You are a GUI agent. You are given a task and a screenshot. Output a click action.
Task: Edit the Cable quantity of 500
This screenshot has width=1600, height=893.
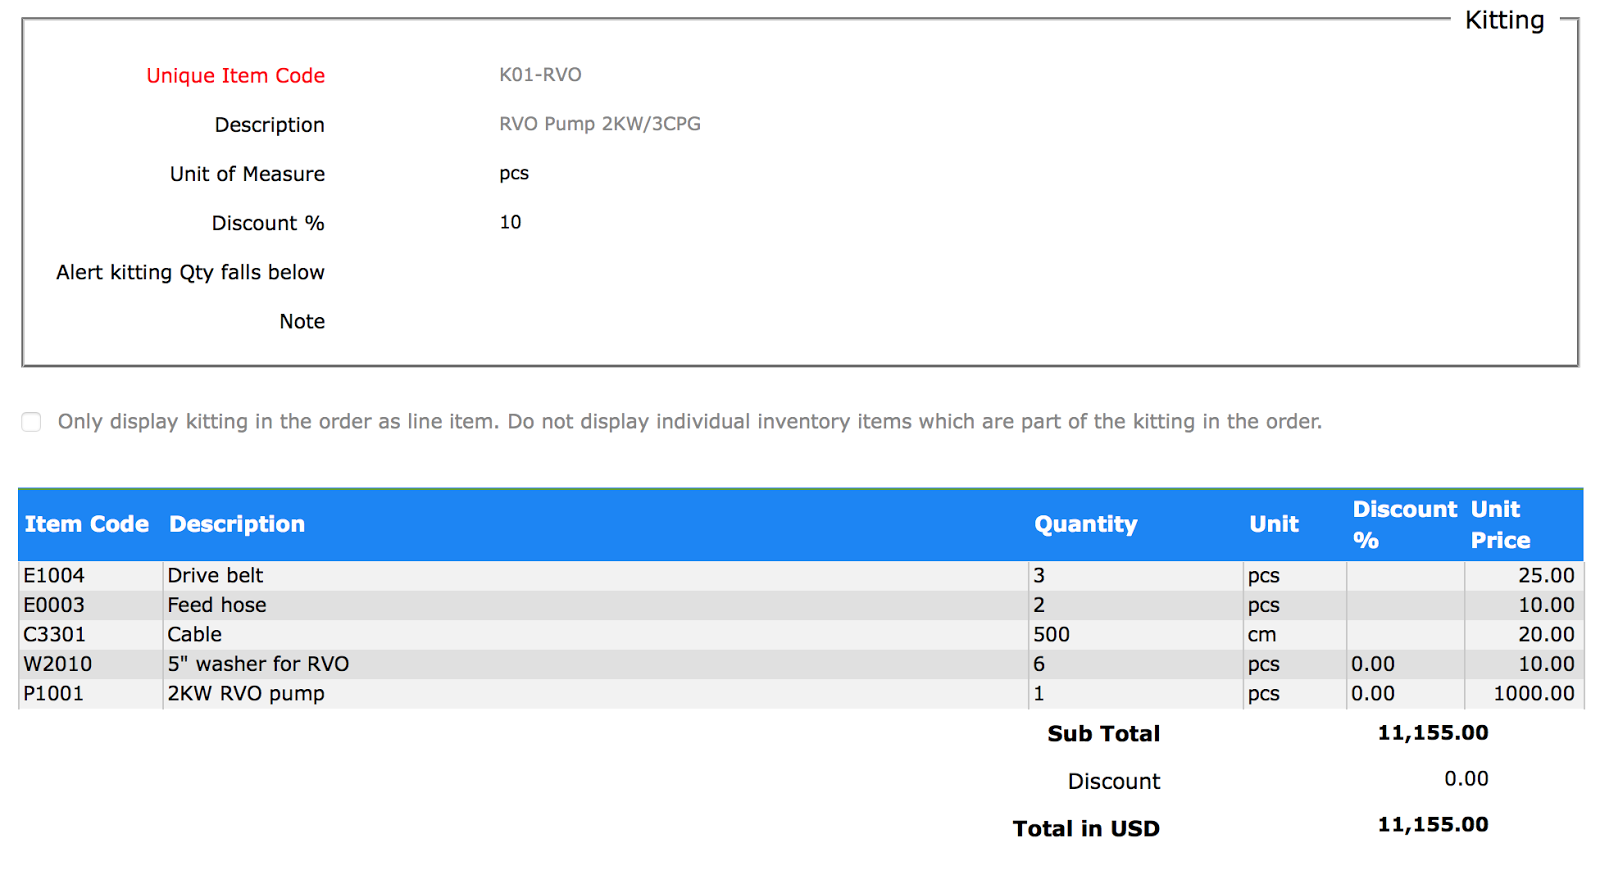(1052, 634)
